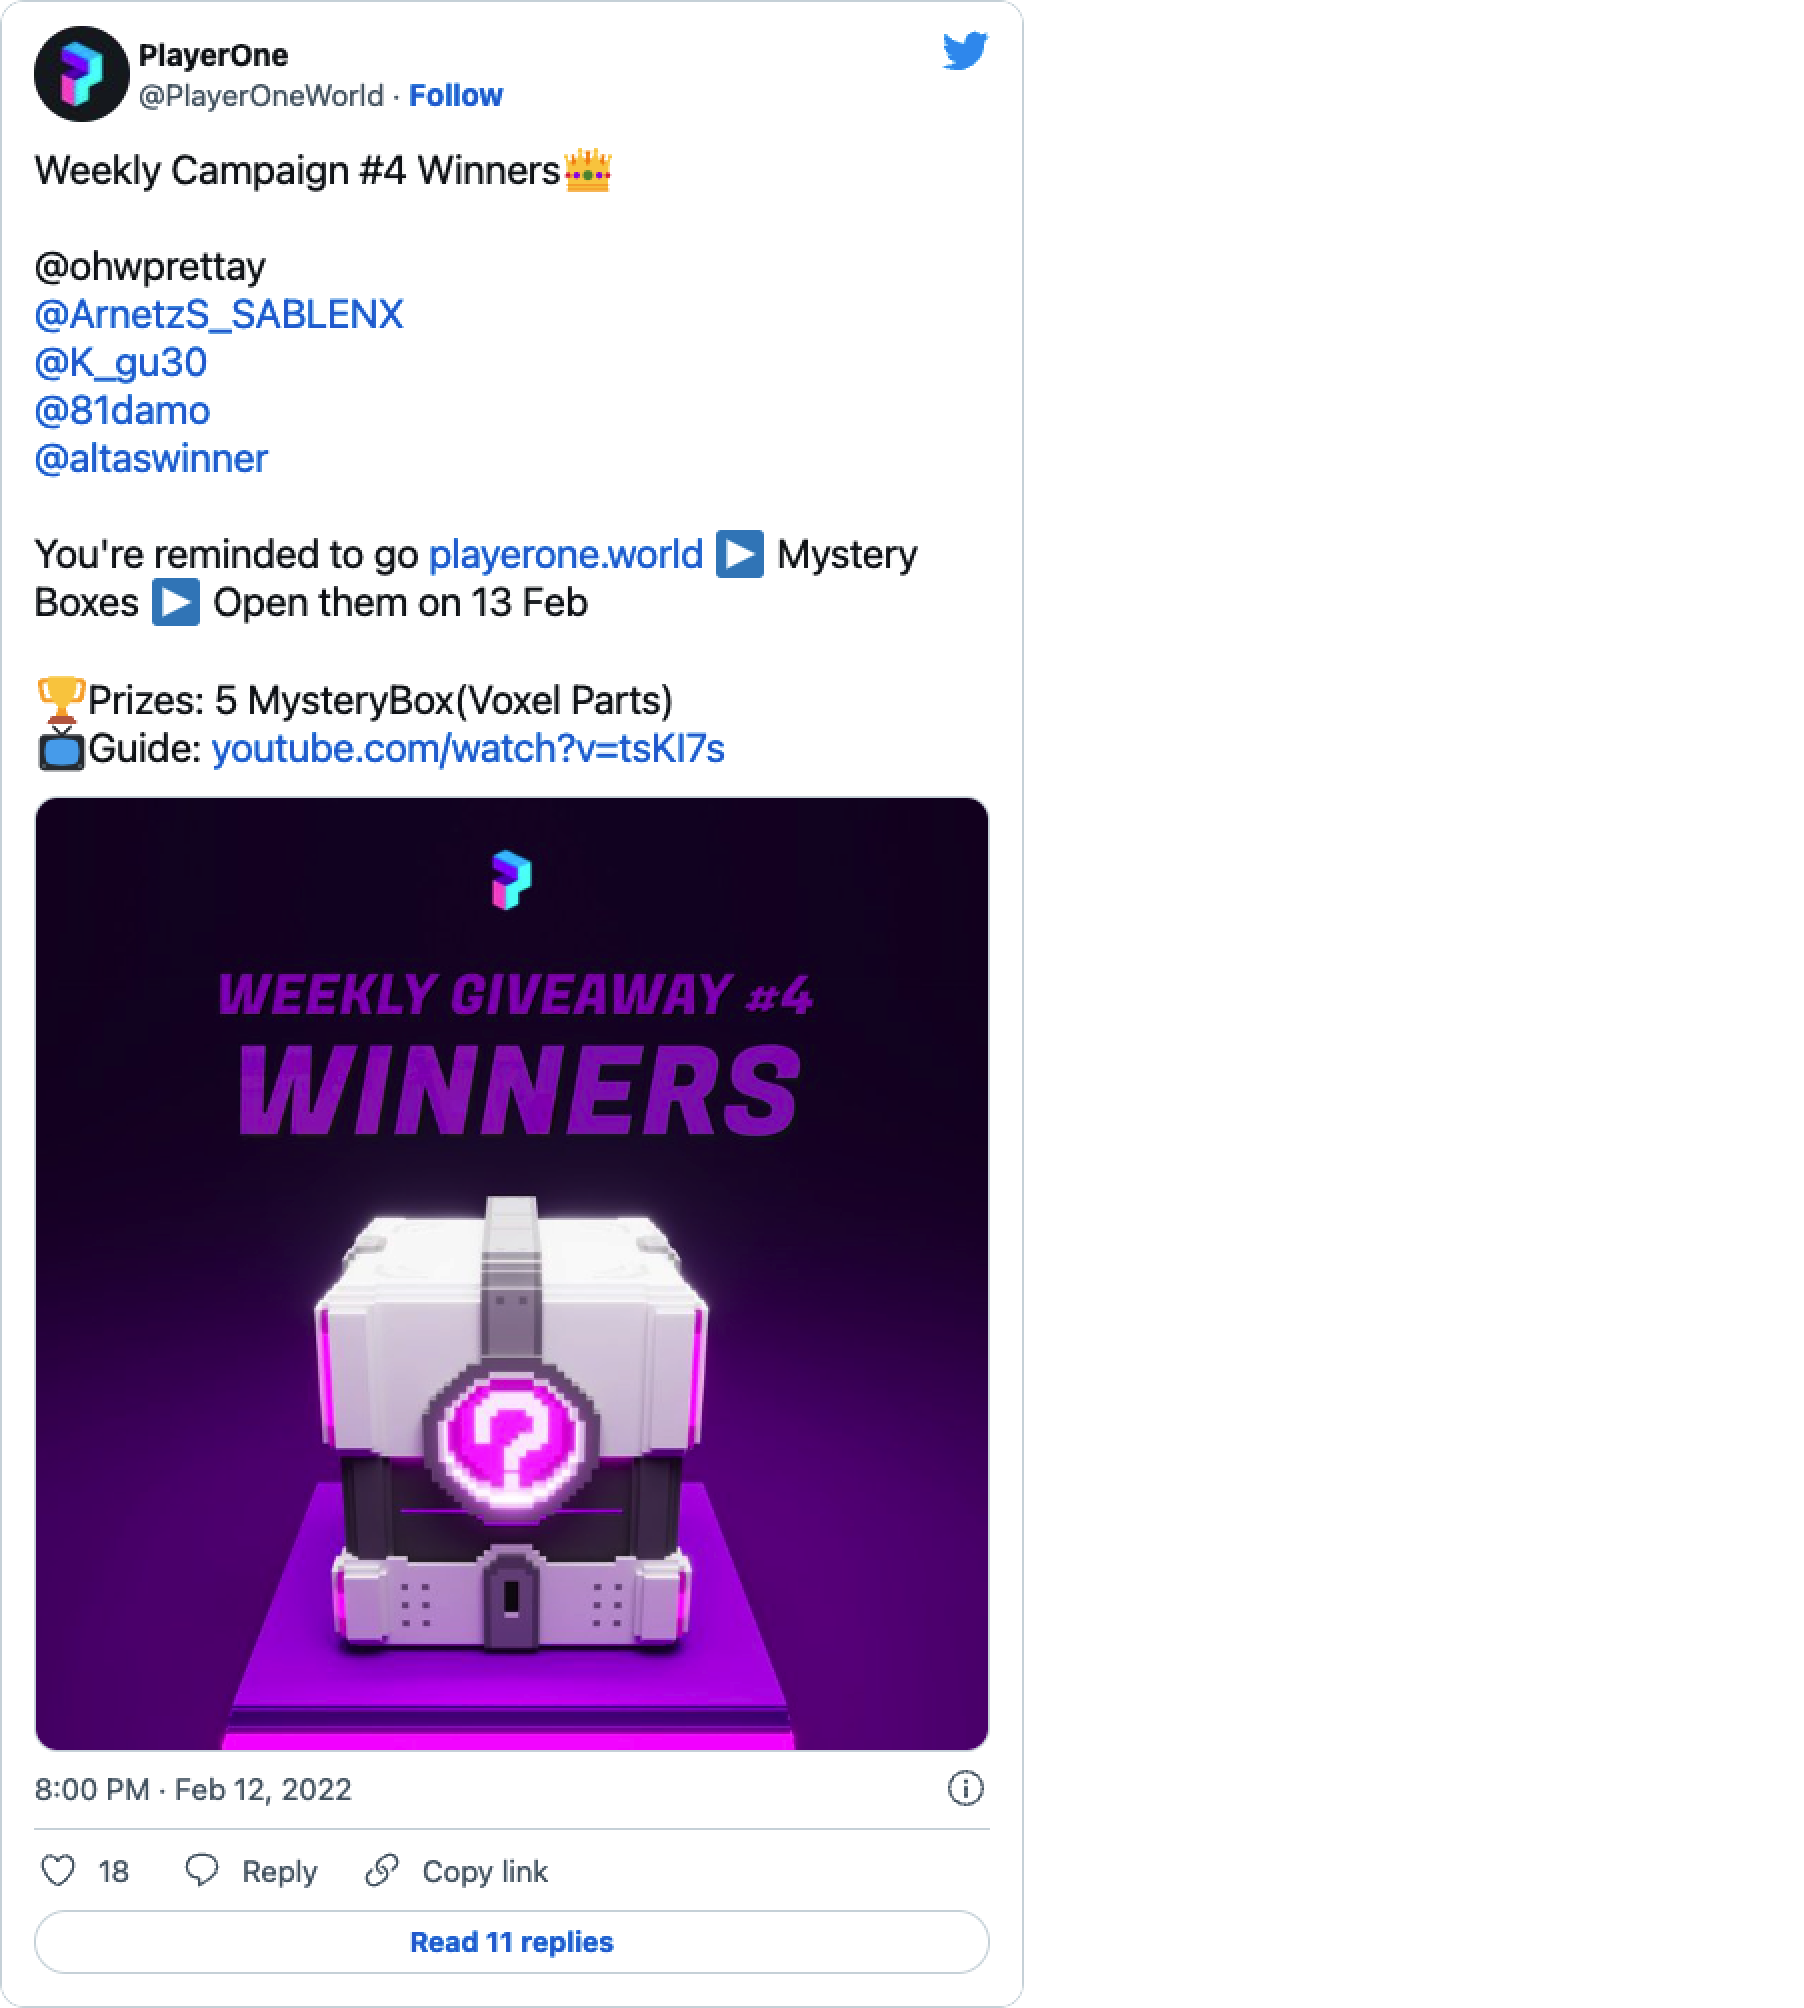Click the copy link chain icon
1804x2008 pixels.
[382, 1871]
